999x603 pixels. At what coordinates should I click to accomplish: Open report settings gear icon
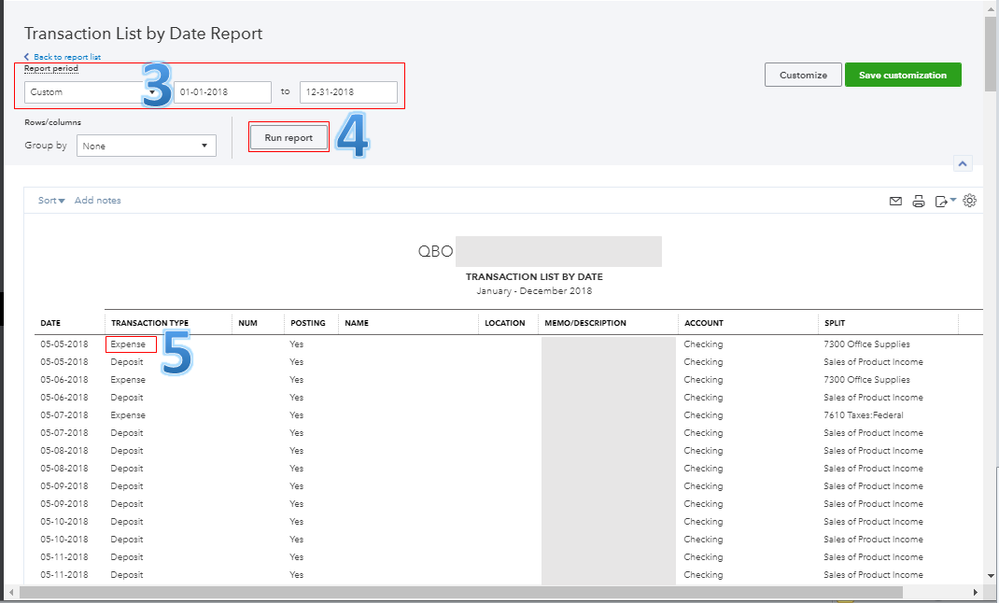(969, 201)
